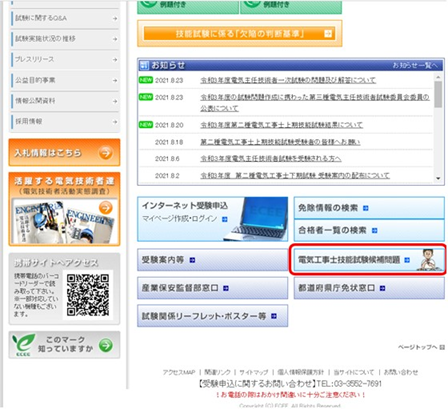Screen dimensions: 448x409
Task: Click the お知らせ header icon
Action: coord(144,65)
